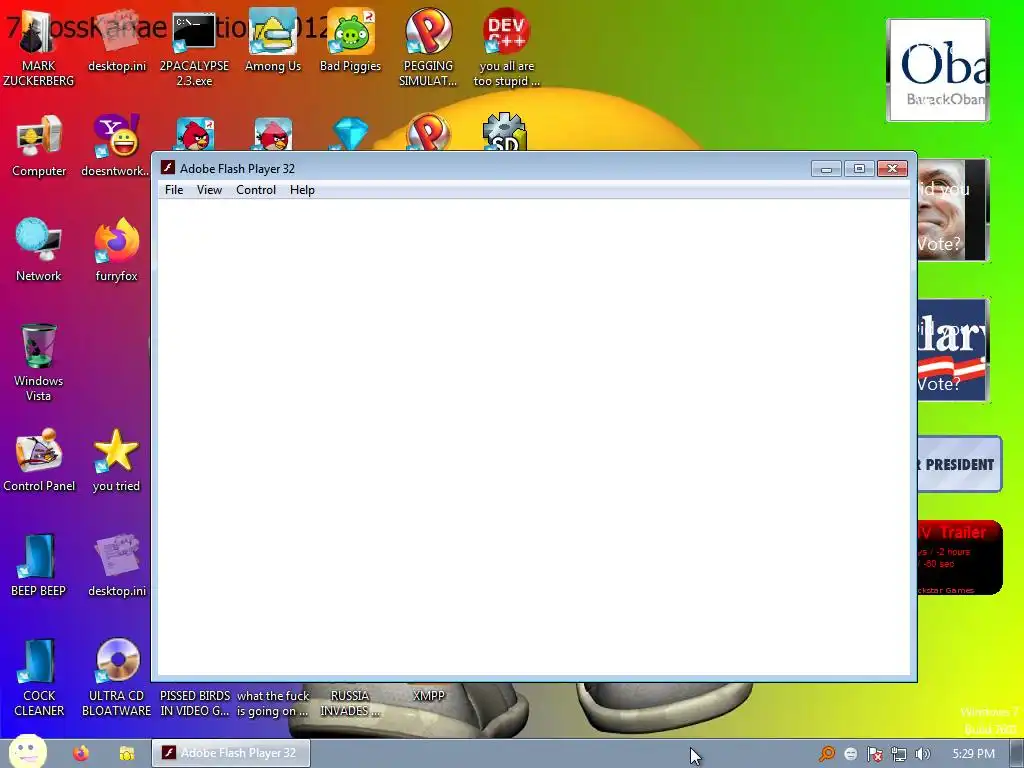Click the RUSSIA INVADES... icon label

[349, 703]
